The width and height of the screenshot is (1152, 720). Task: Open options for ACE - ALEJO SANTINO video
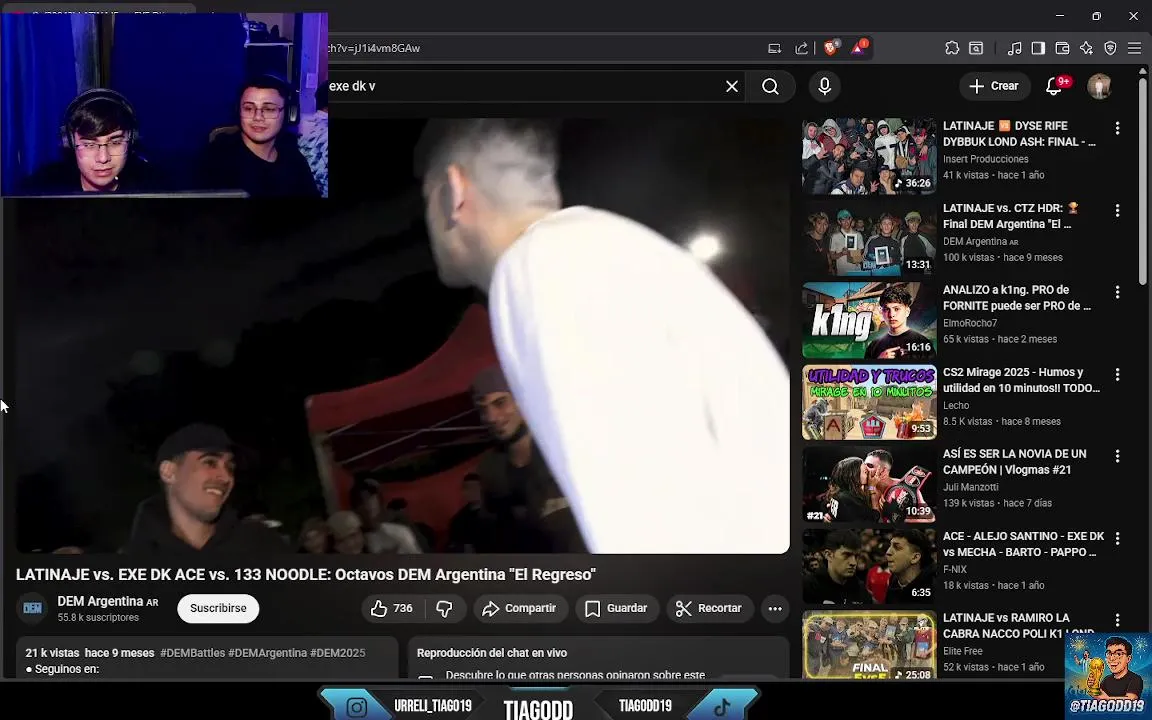click(x=1117, y=538)
